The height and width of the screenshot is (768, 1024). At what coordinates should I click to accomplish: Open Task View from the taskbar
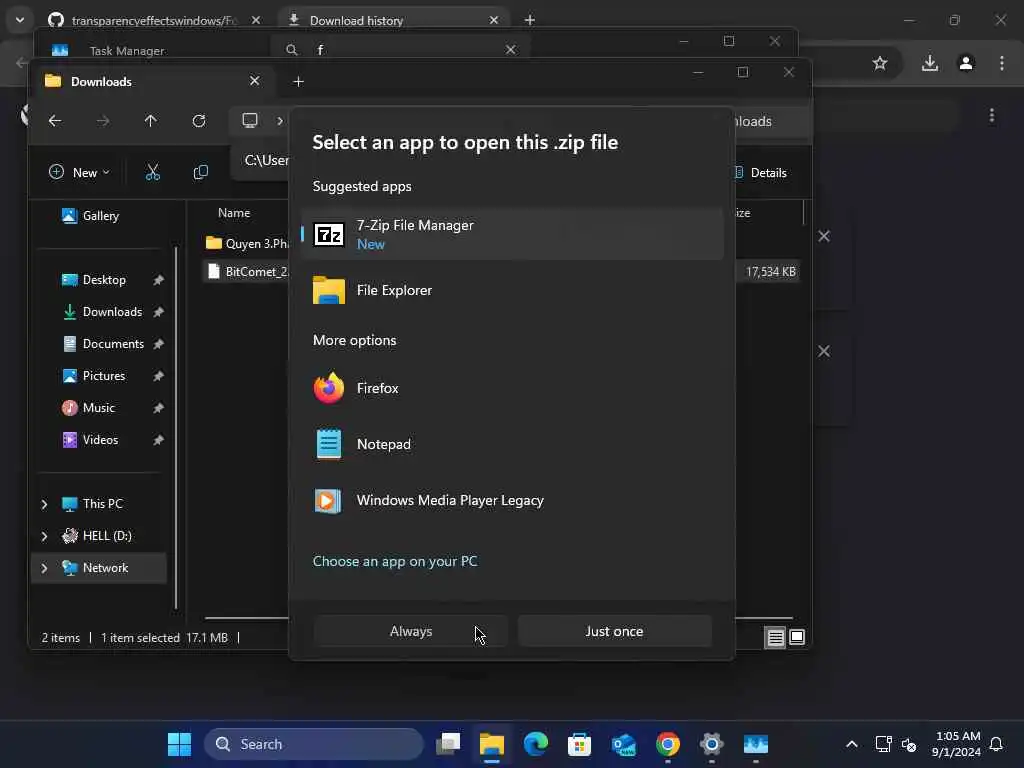point(448,744)
